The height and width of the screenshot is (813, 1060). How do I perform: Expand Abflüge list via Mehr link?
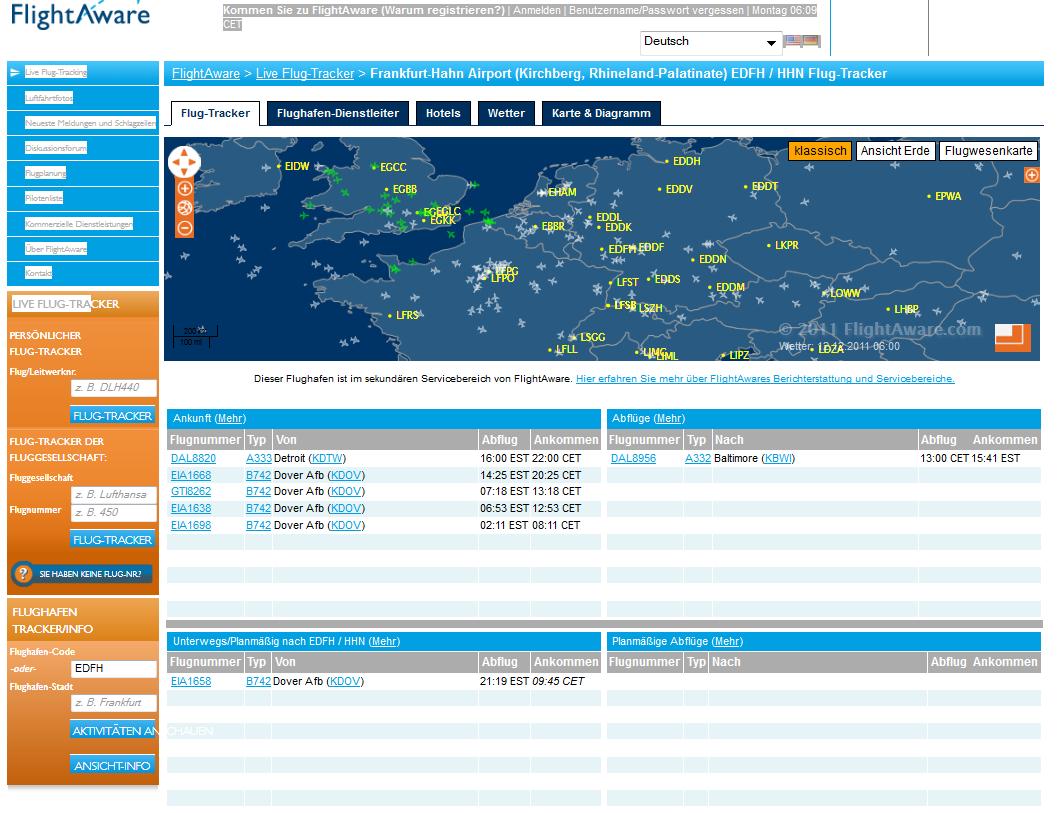(669, 418)
